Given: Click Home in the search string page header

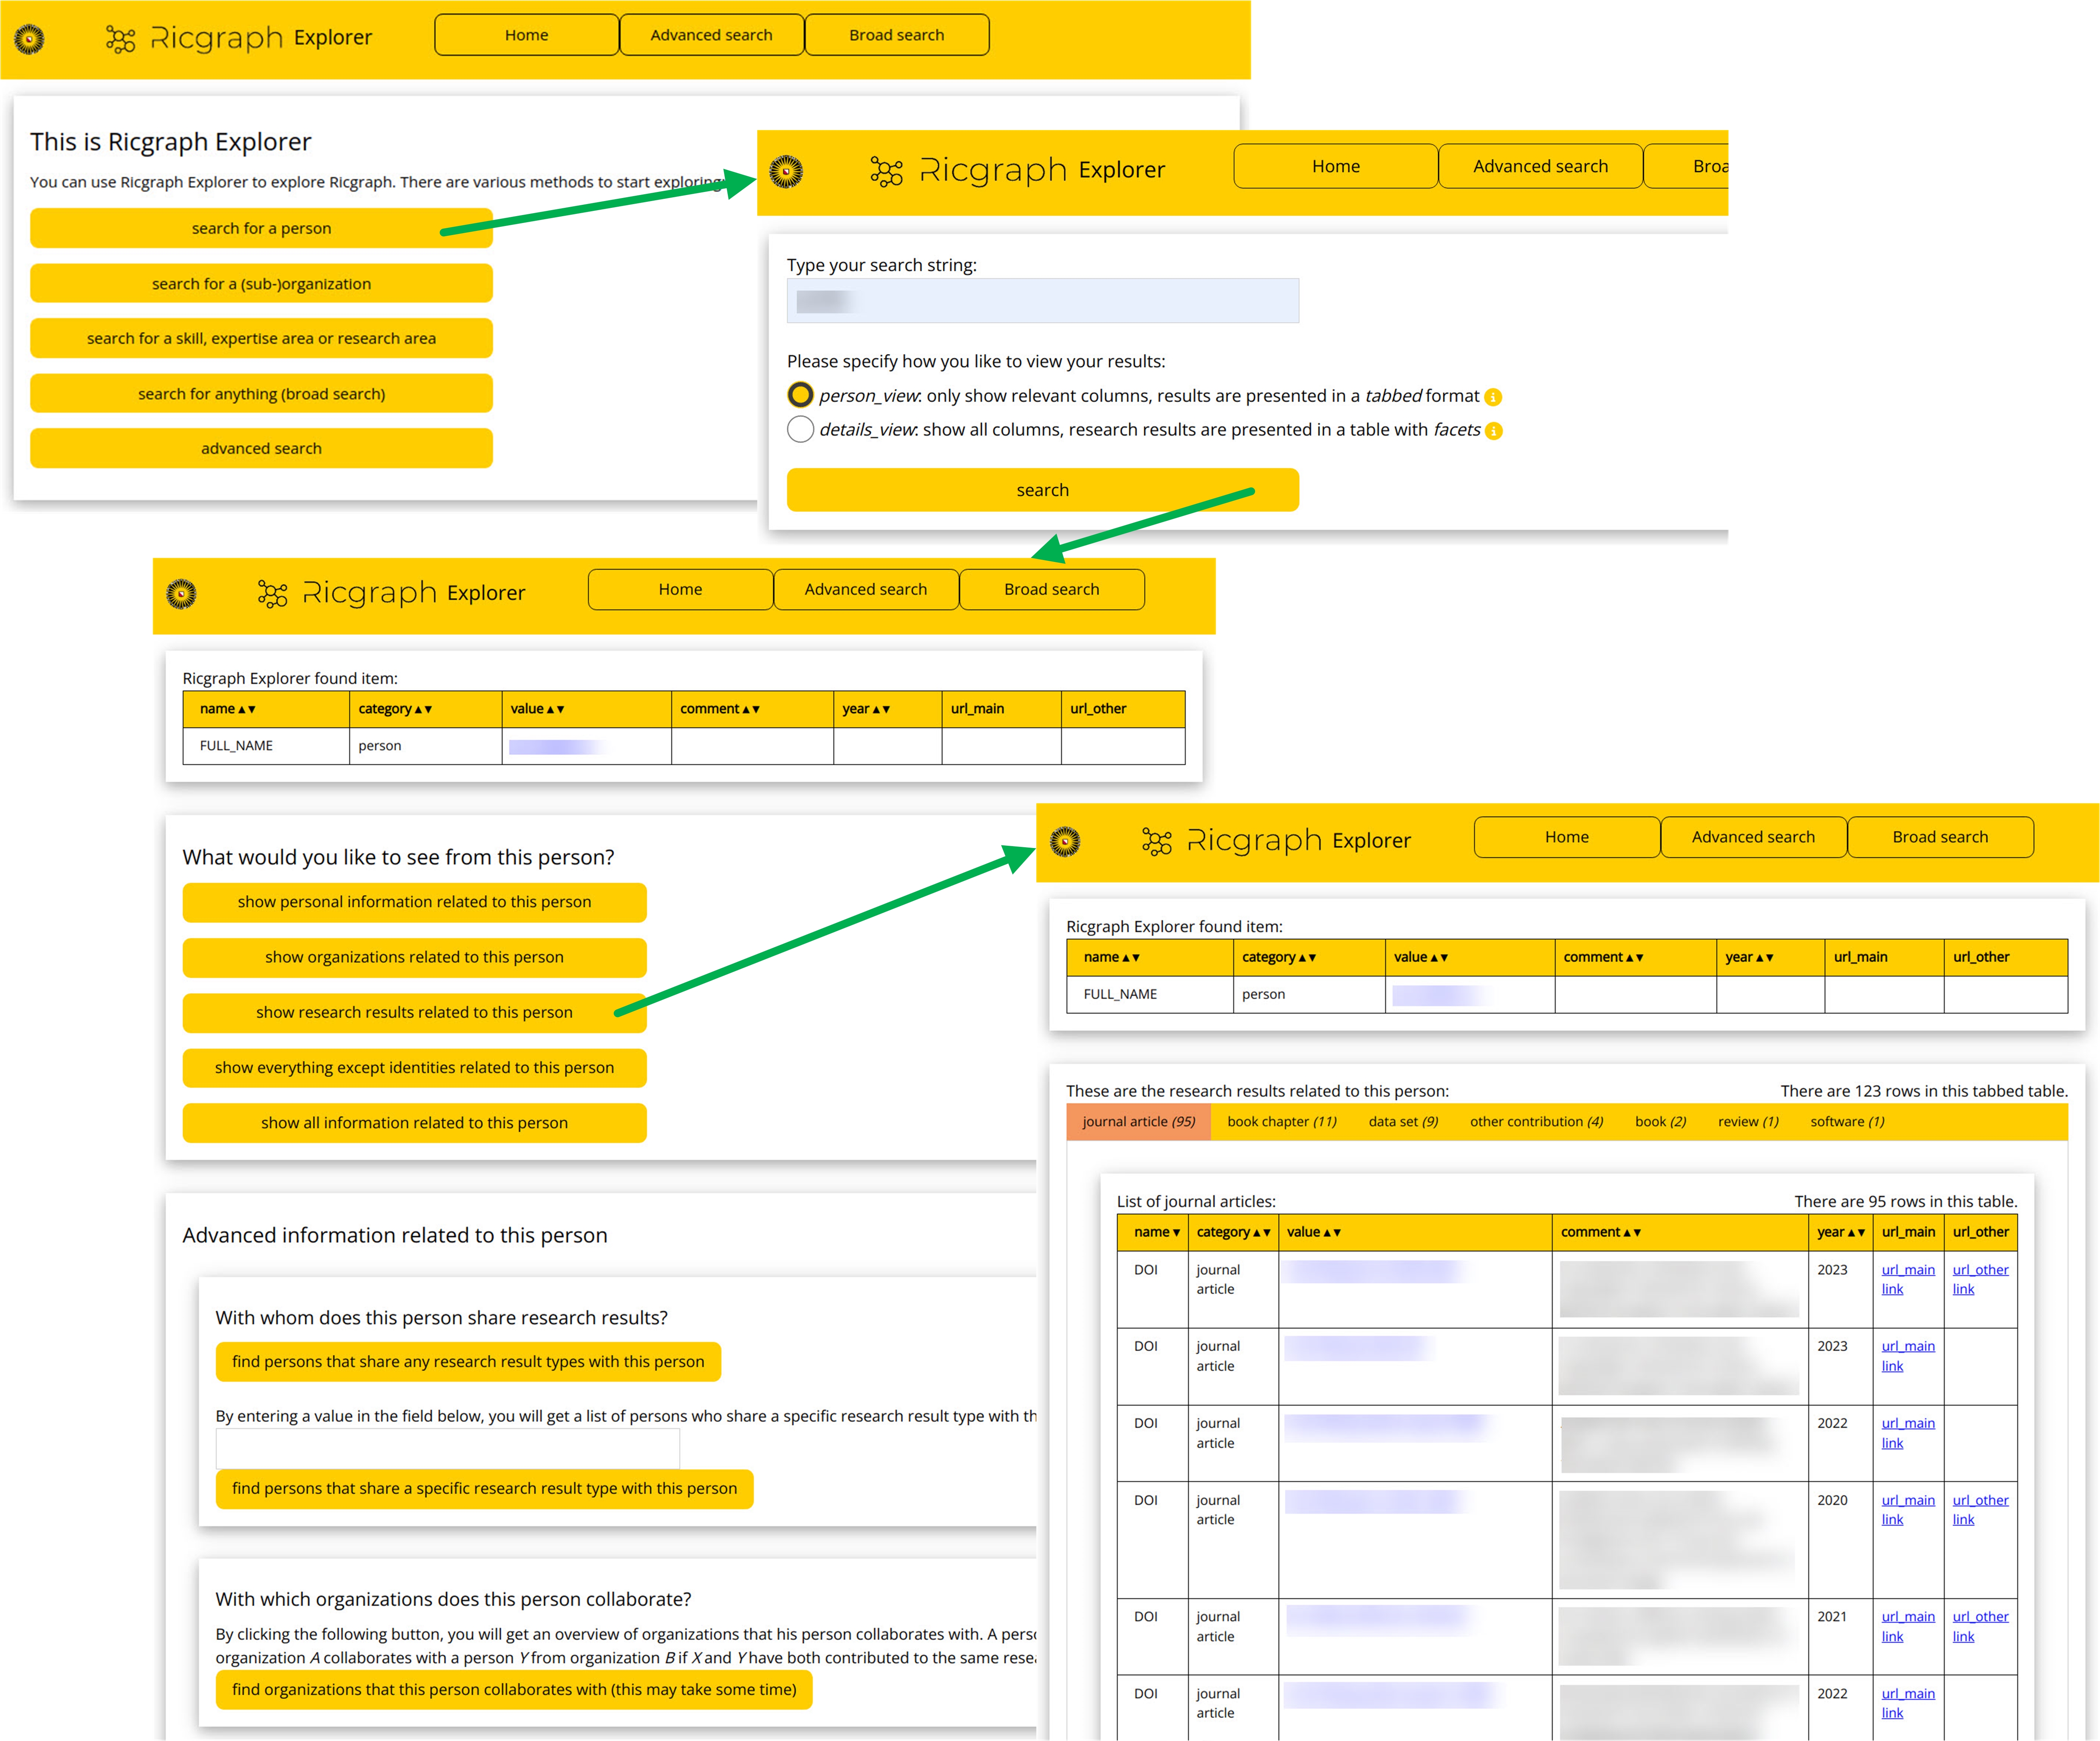Looking at the screenshot, I should pos(1336,166).
